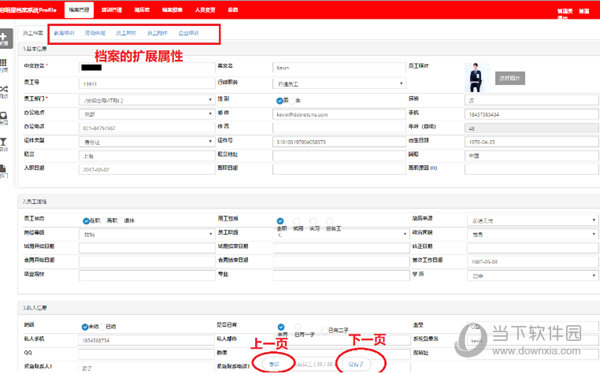This screenshot has width=600, height=374.
Task: Click the 试用开始日期 input field
Action: pos(147,248)
